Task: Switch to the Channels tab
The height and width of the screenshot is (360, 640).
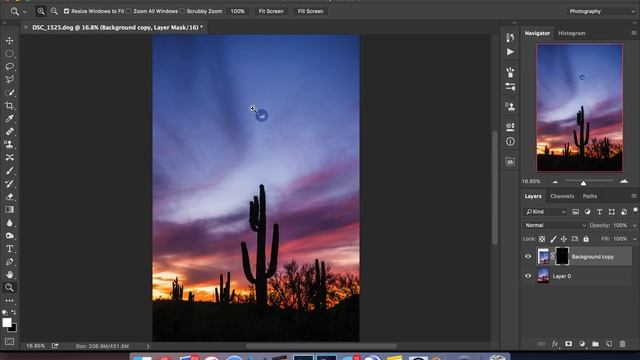Action: click(x=562, y=196)
